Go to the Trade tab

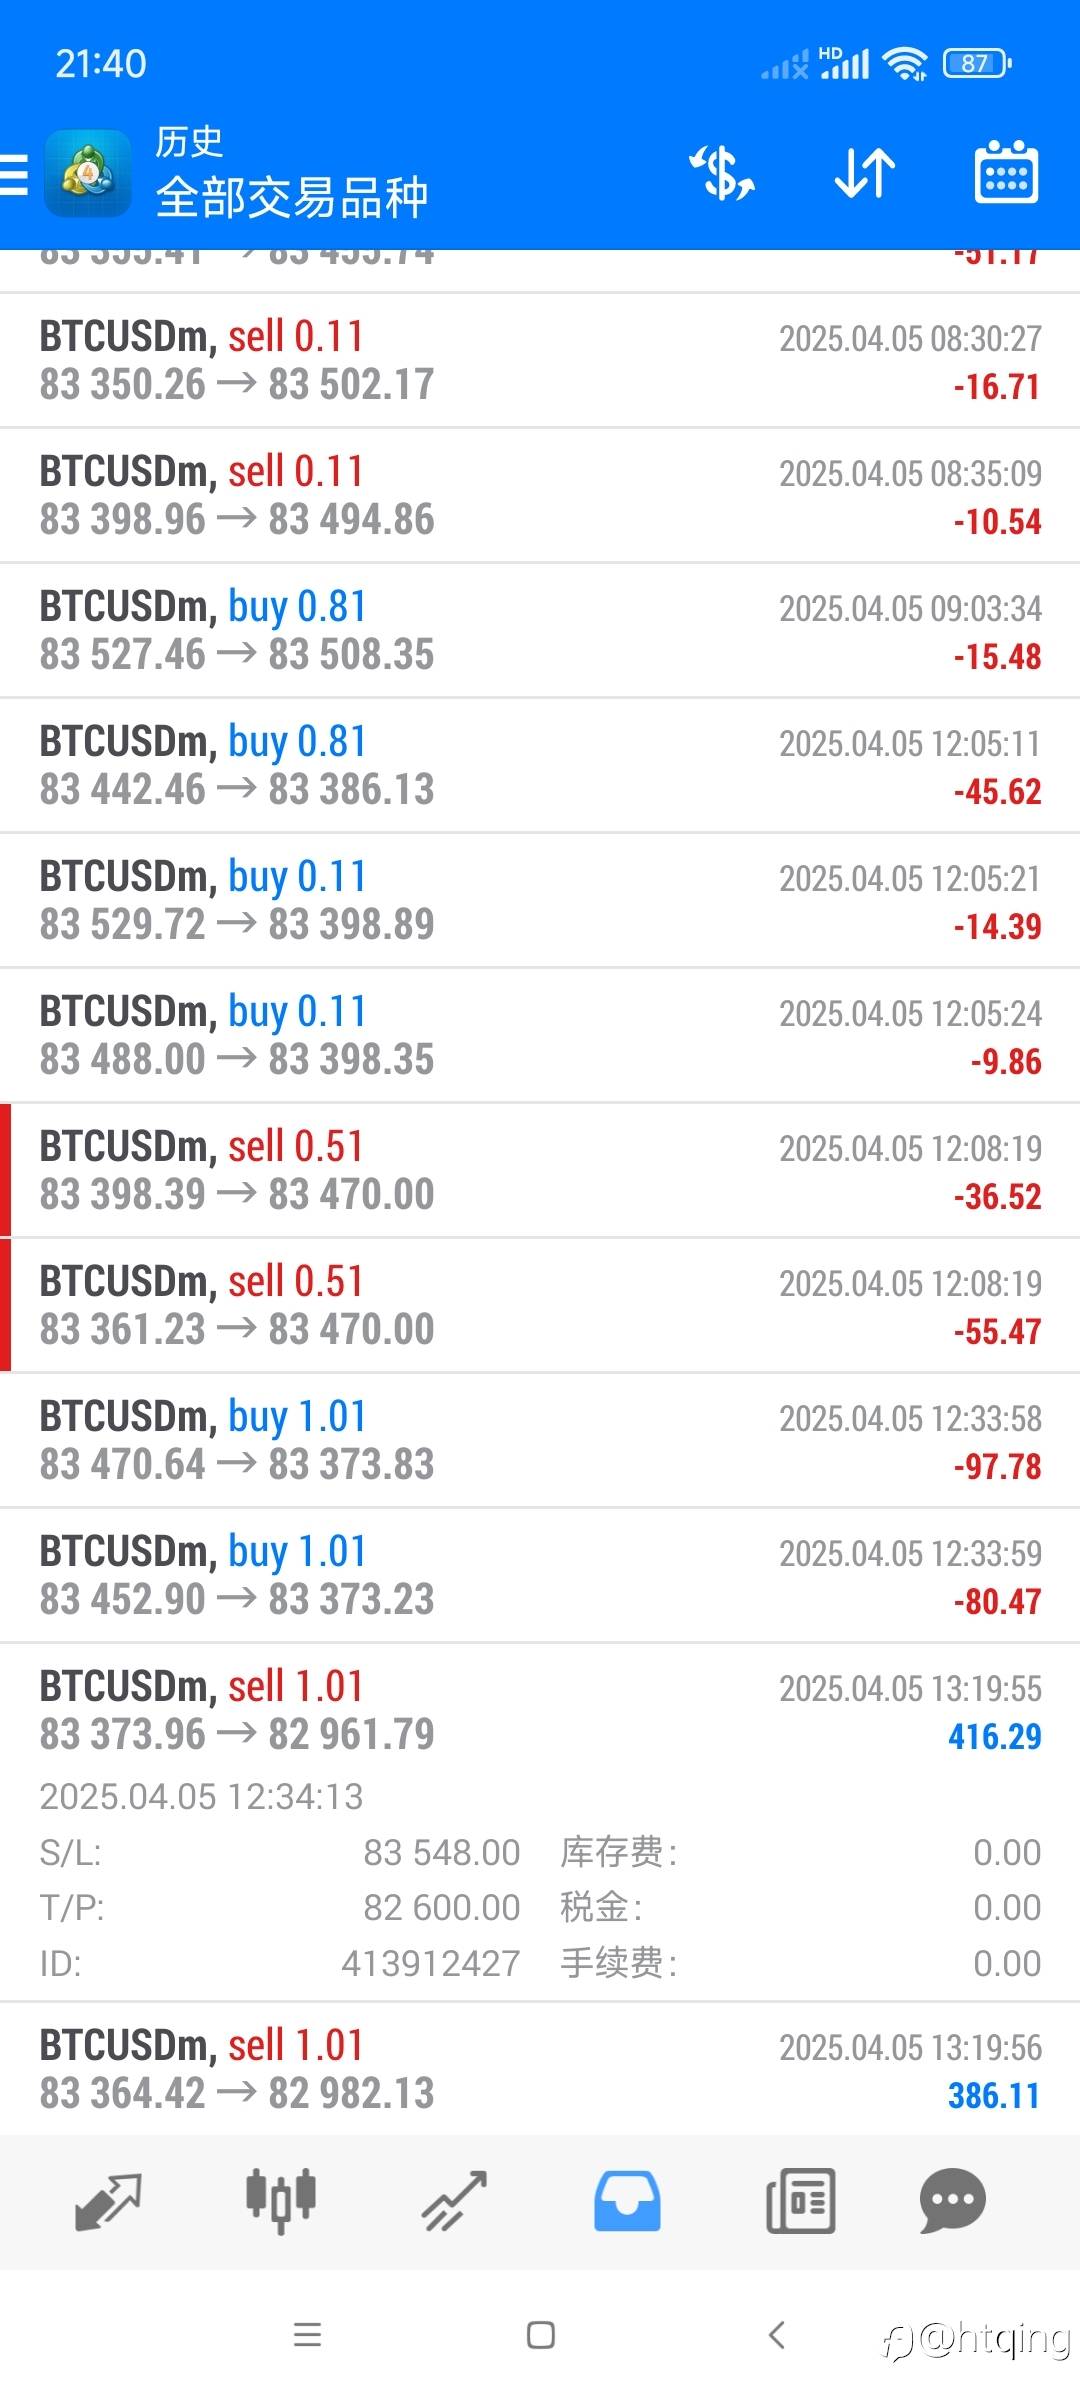coord(454,2201)
